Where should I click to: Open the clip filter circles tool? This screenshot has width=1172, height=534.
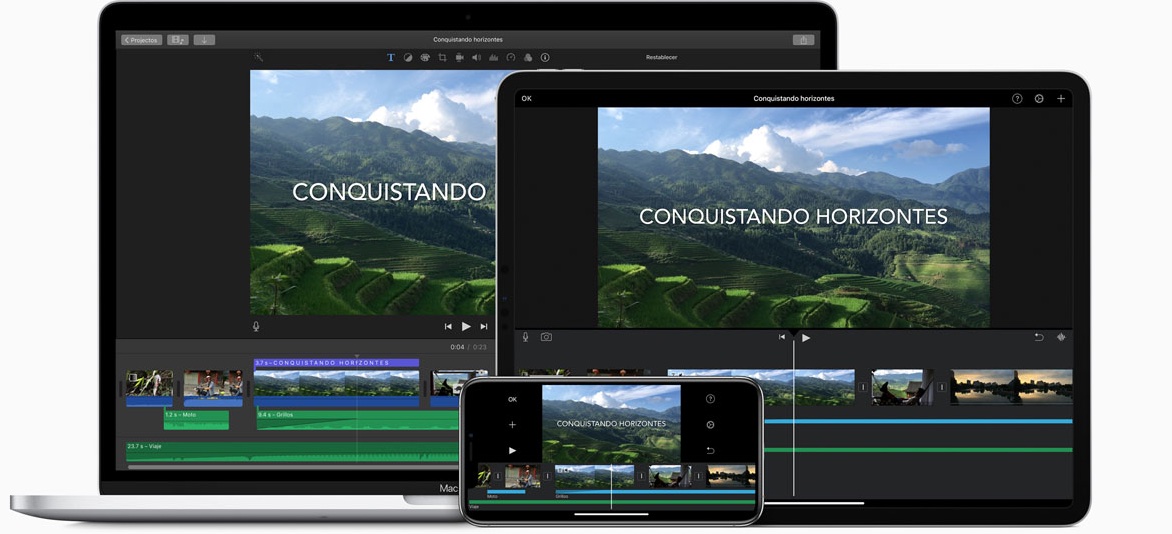528,58
